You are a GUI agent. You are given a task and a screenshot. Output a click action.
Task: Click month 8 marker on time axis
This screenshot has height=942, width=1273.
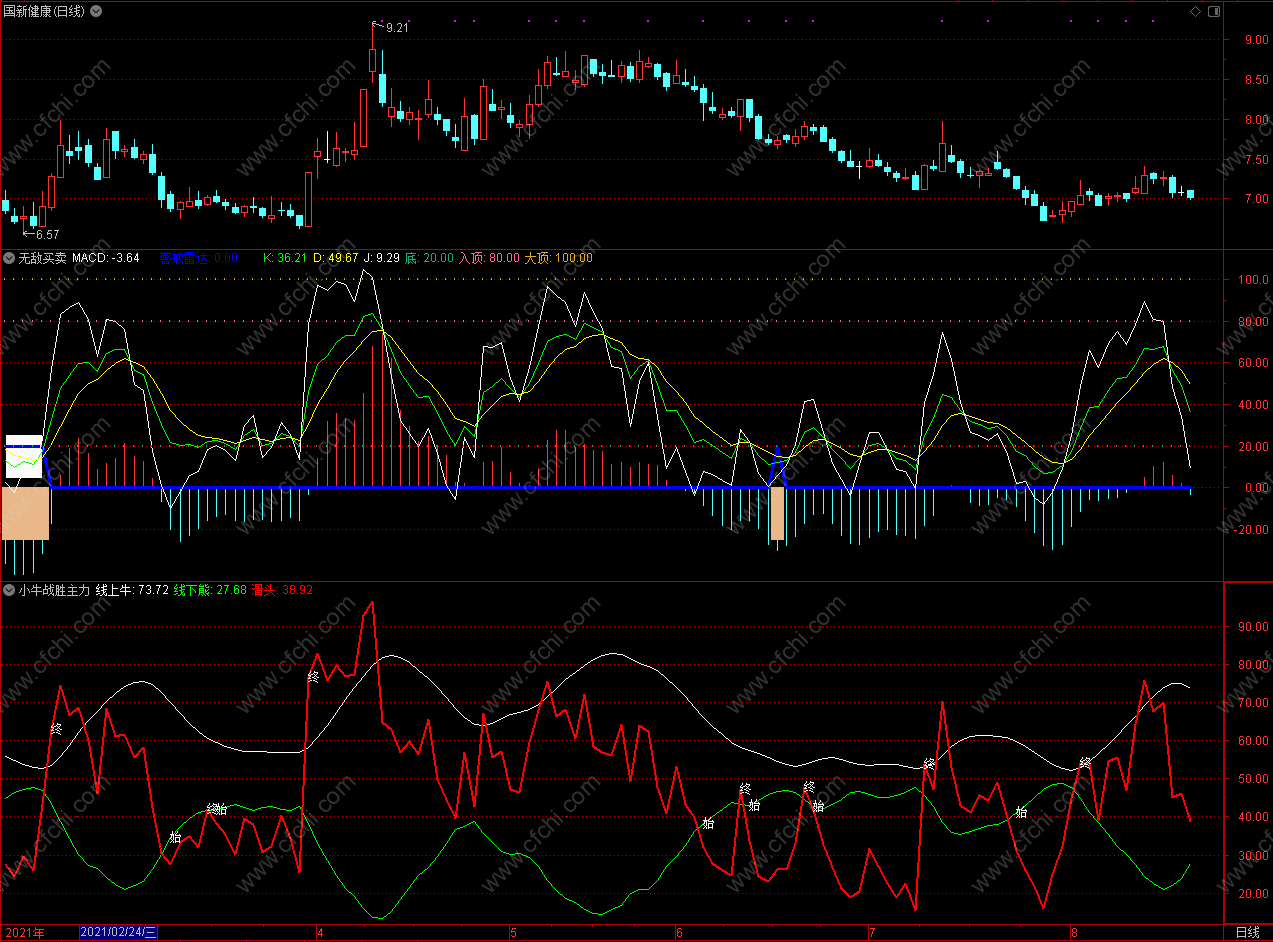[x=1074, y=932]
